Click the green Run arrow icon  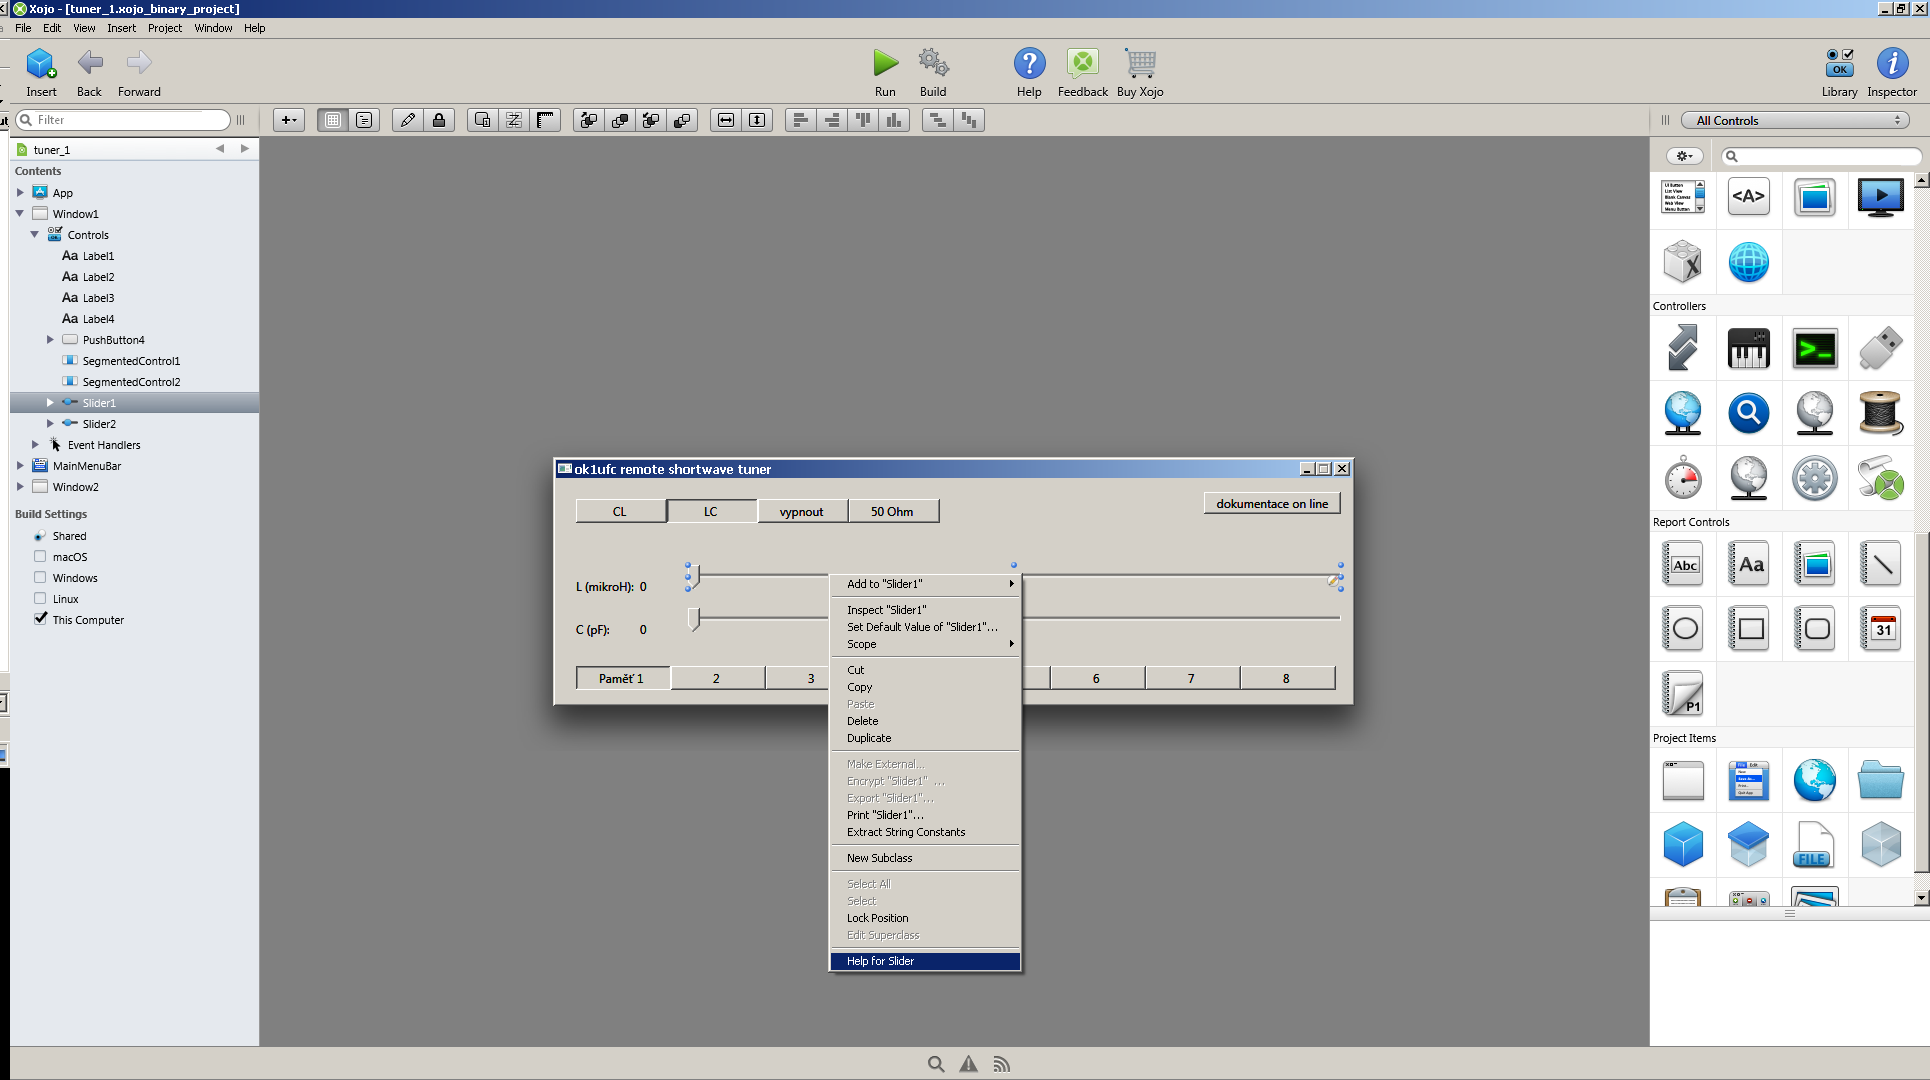(885, 64)
